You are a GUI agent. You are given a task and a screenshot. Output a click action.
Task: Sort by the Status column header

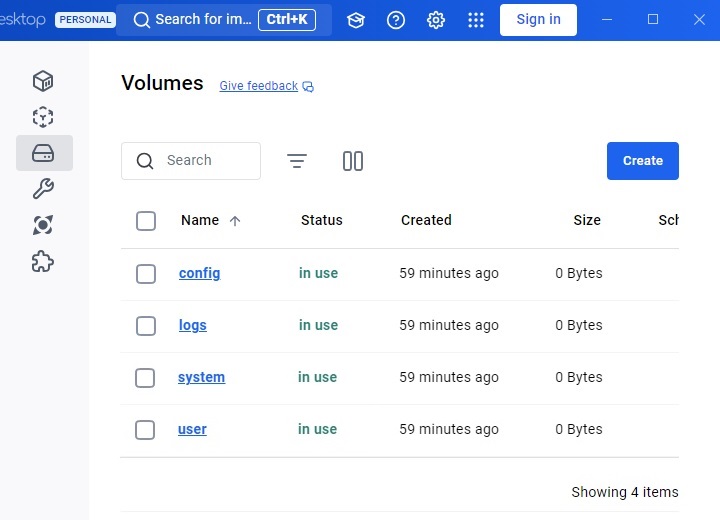[x=321, y=220]
